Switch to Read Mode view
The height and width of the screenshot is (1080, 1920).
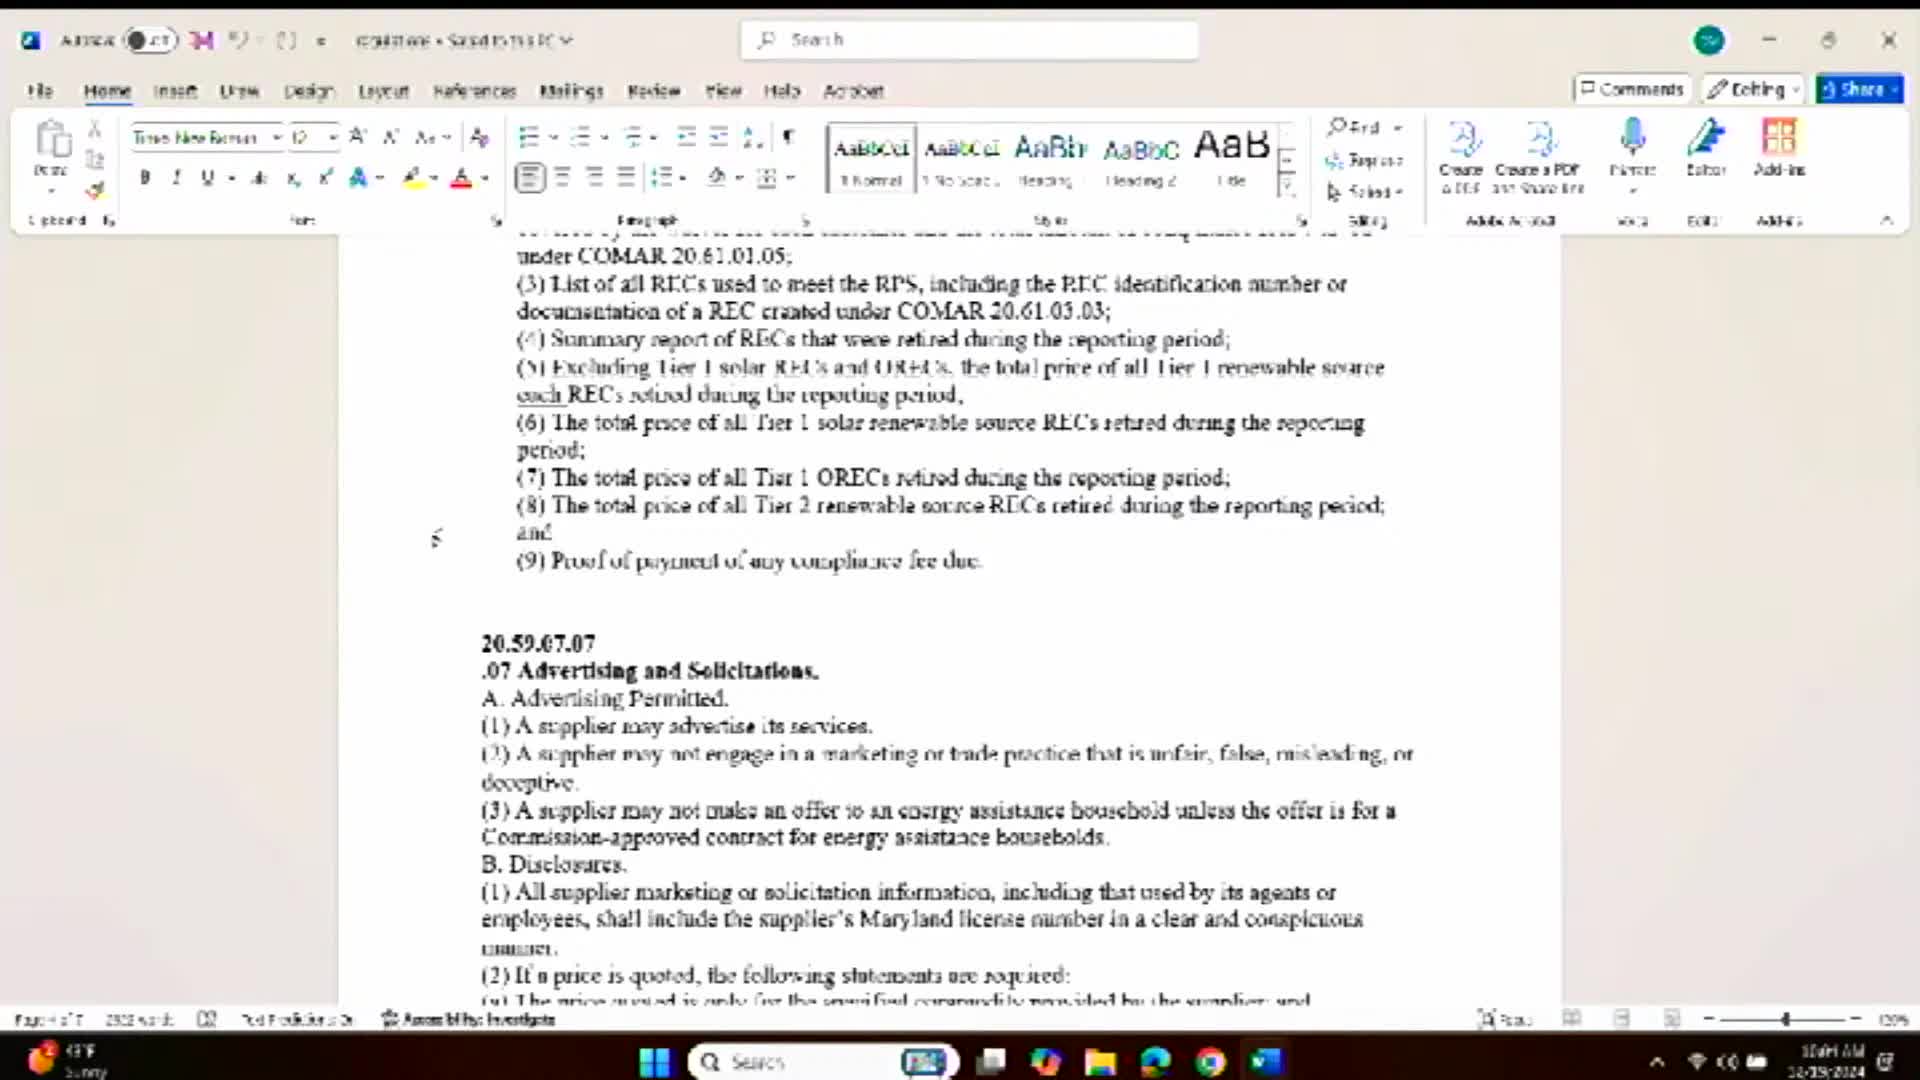click(x=1572, y=1019)
